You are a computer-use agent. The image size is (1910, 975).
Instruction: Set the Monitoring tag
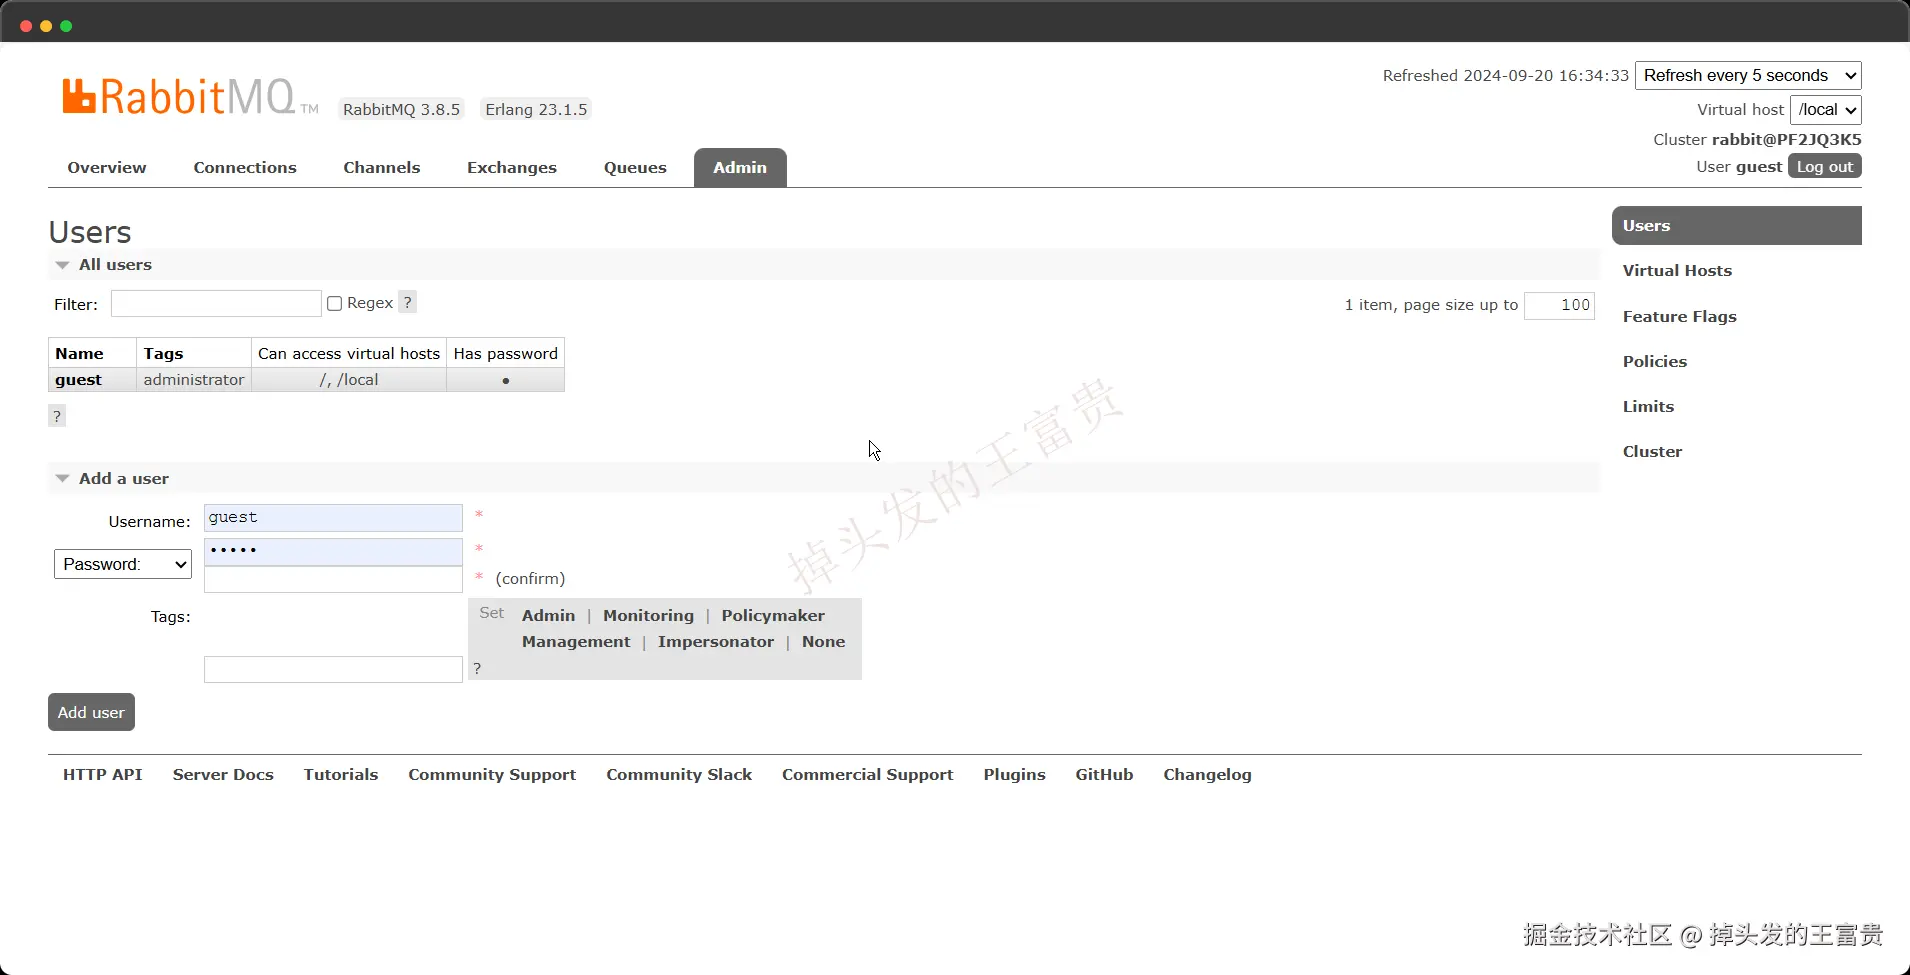pyautogui.click(x=648, y=616)
